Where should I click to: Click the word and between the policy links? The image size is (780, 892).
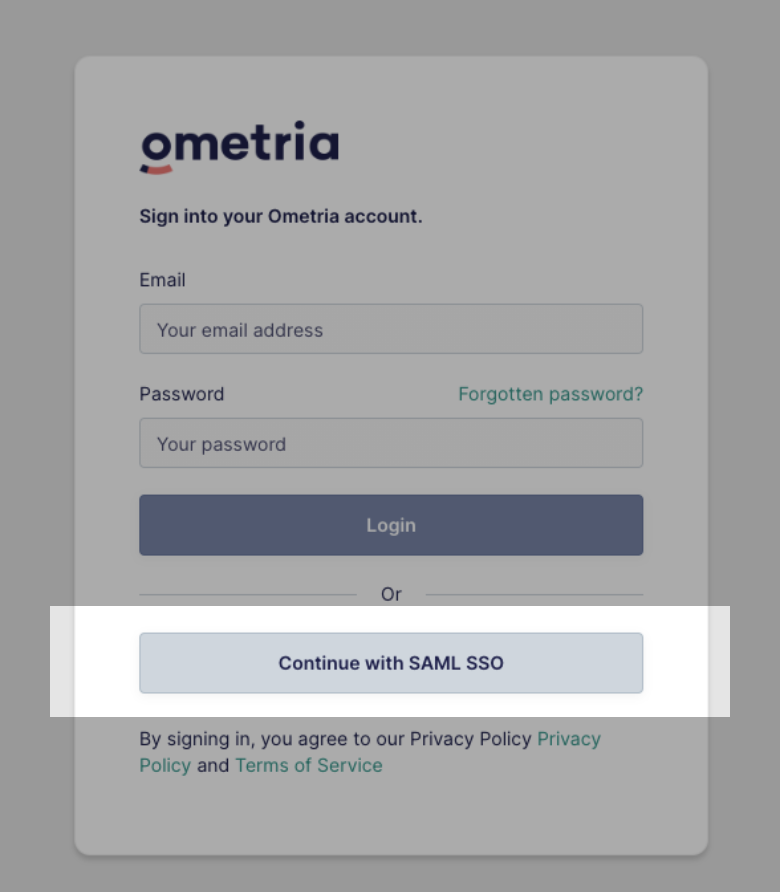point(213,765)
